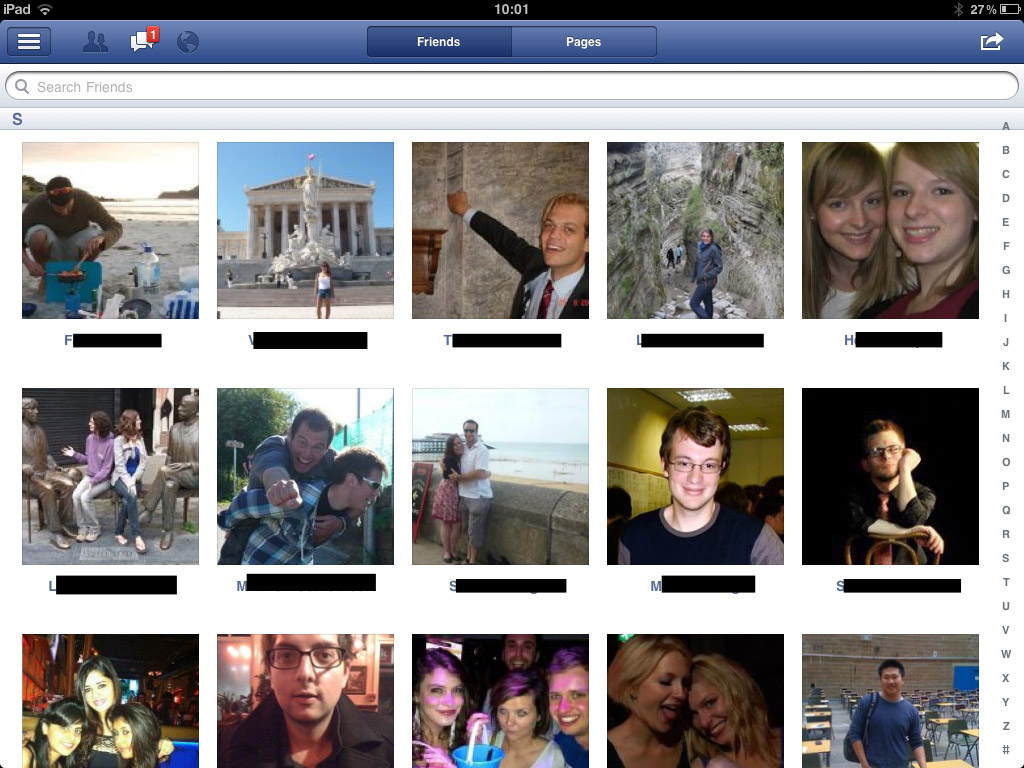Image resolution: width=1024 pixels, height=768 pixels.
Task: Jump to letter C in index
Action: click(x=1006, y=174)
